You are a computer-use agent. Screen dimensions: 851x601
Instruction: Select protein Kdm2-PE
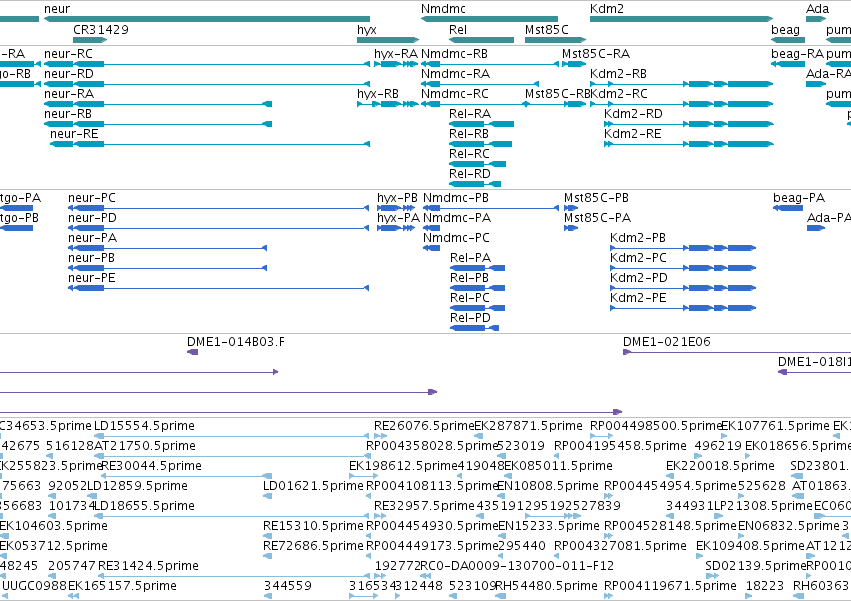pyautogui.click(x=638, y=299)
